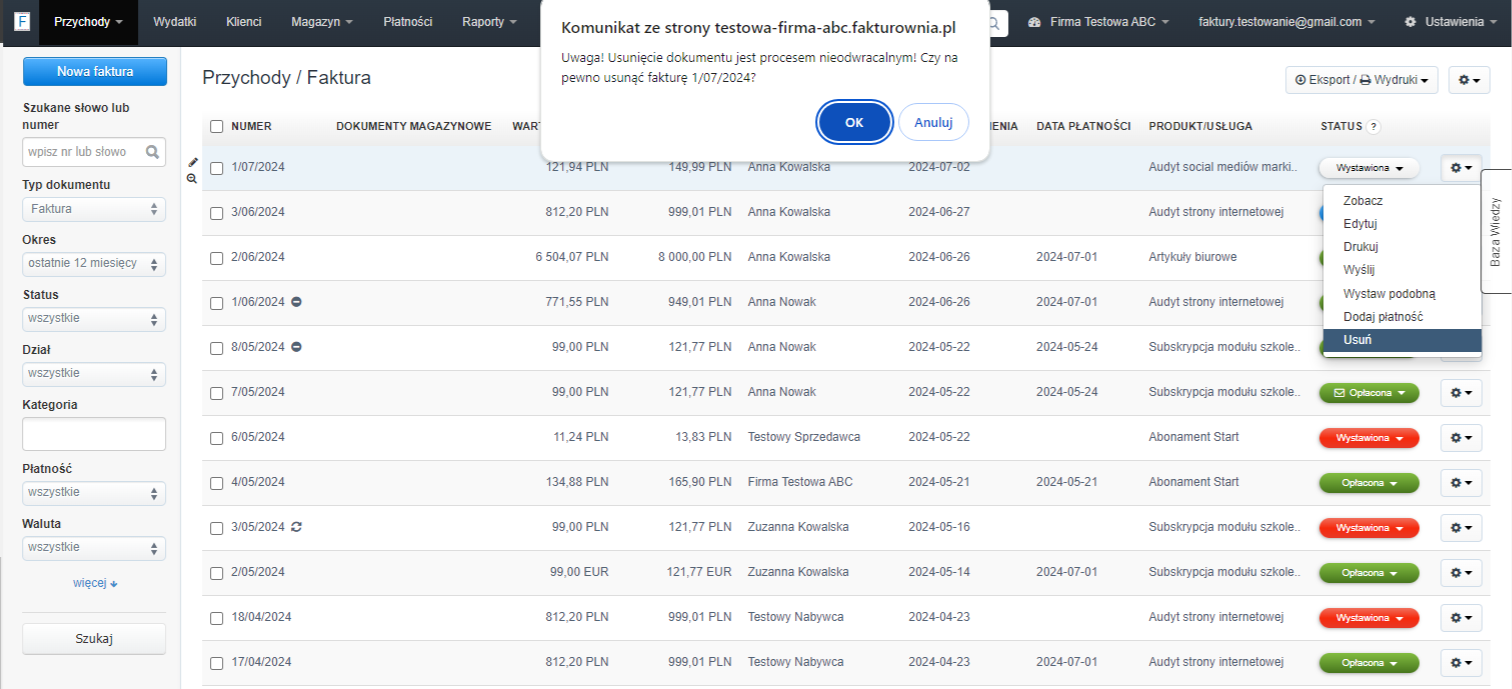Choose Zobacz in the context menu
The image size is (1512, 689).
coord(1402,201)
